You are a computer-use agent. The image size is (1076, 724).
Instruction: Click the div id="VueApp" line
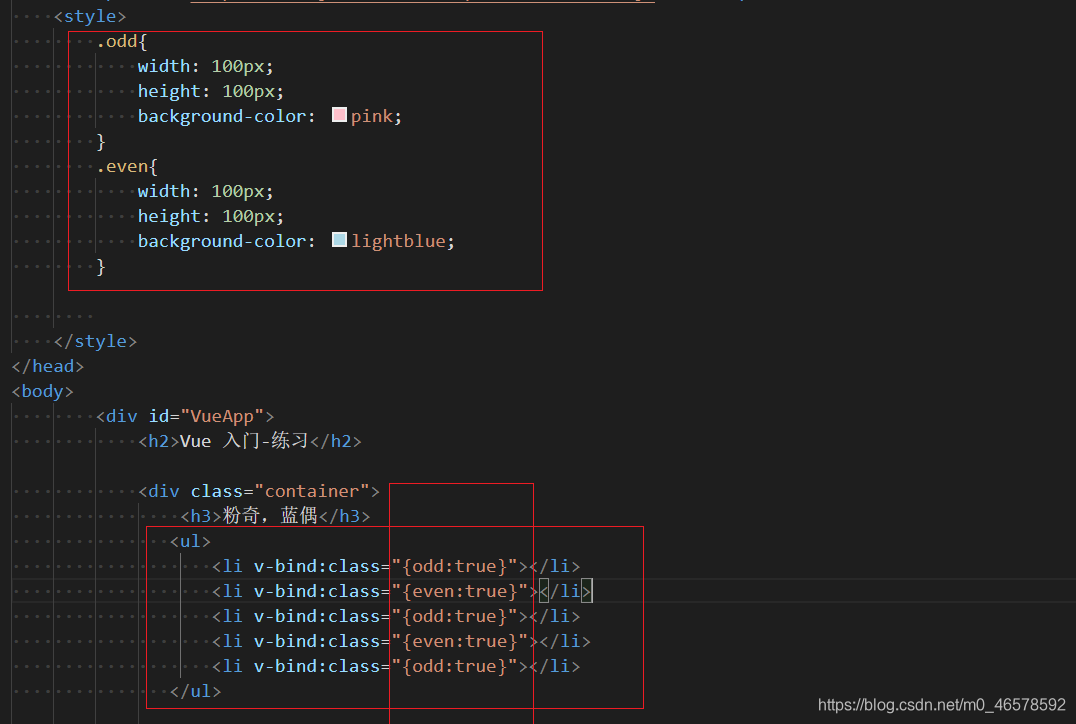tap(185, 416)
